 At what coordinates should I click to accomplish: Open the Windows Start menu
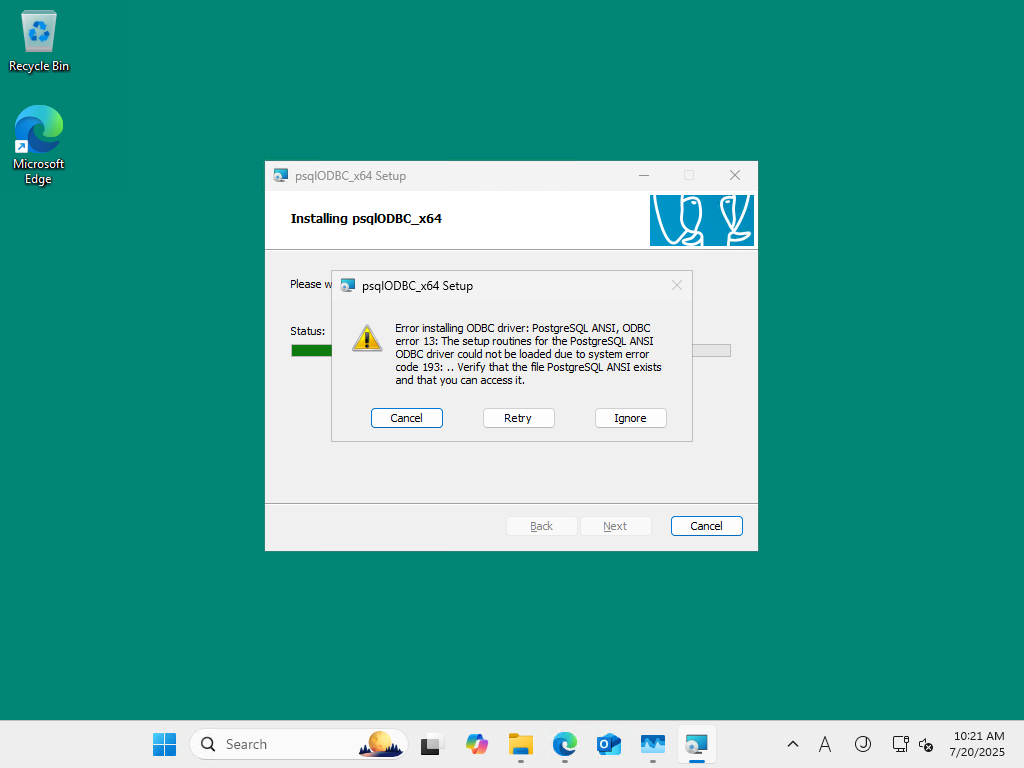click(165, 744)
